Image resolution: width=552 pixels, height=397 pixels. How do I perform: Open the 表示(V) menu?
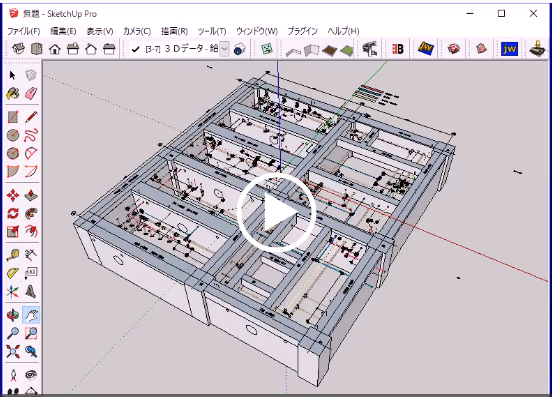pos(100,31)
